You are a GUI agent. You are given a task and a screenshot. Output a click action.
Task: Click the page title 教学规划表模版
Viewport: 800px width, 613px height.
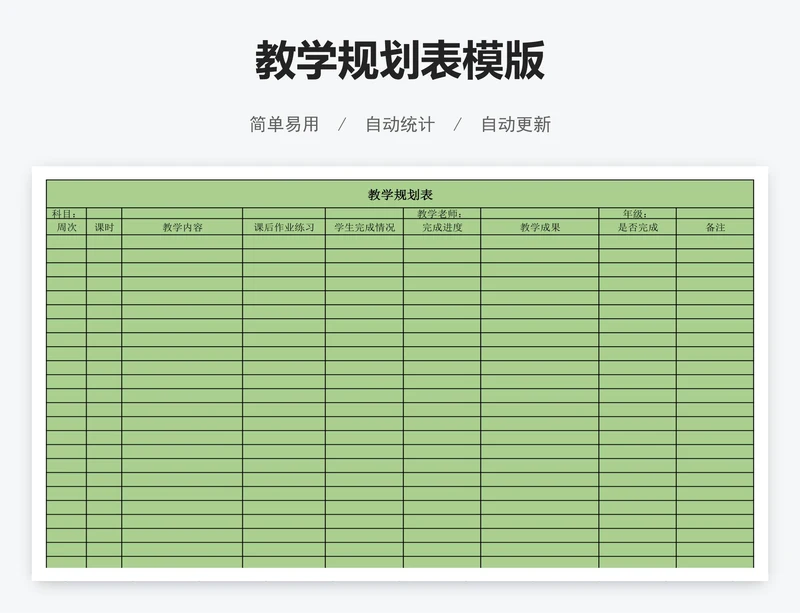click(x=399, y=61)
